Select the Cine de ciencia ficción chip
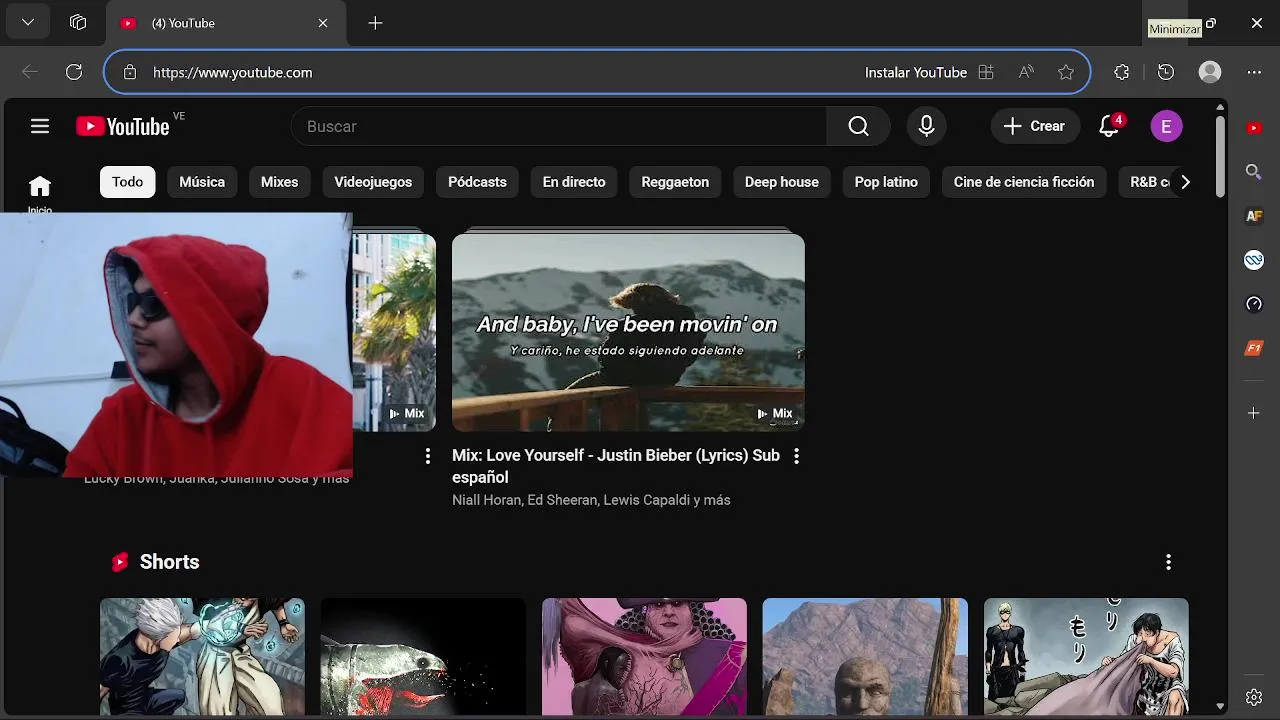The width and height of the screenshot is (1280, 720). pyautogui.click(x=1024, y=182)
